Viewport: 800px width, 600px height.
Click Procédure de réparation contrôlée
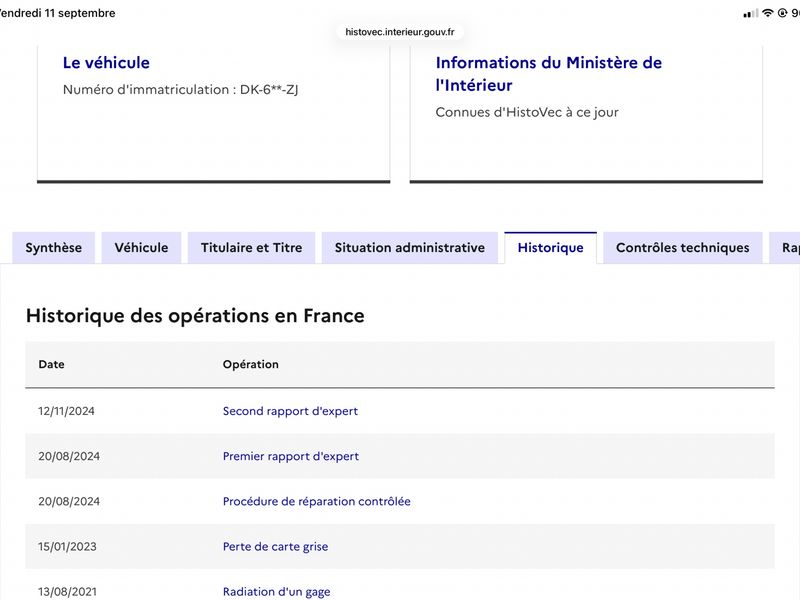click(x=316, y=502)
